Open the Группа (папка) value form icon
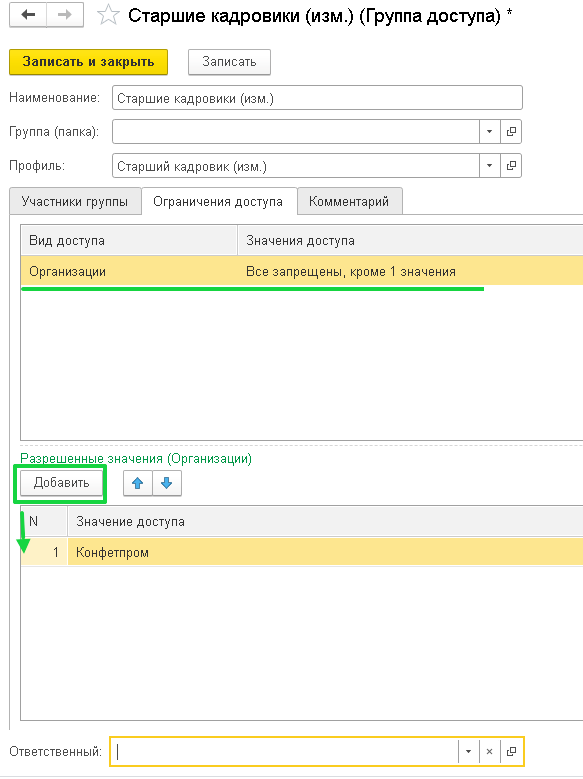The image size is (583, 779). (511, 132)
